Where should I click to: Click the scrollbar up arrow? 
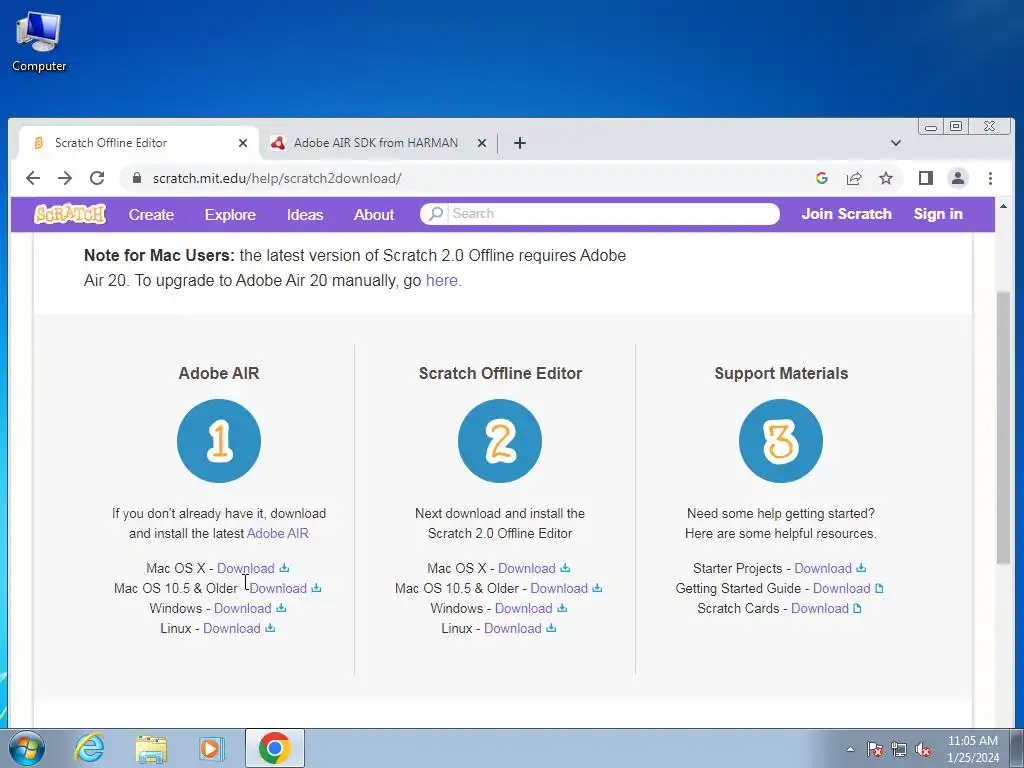pos(1003,206)
